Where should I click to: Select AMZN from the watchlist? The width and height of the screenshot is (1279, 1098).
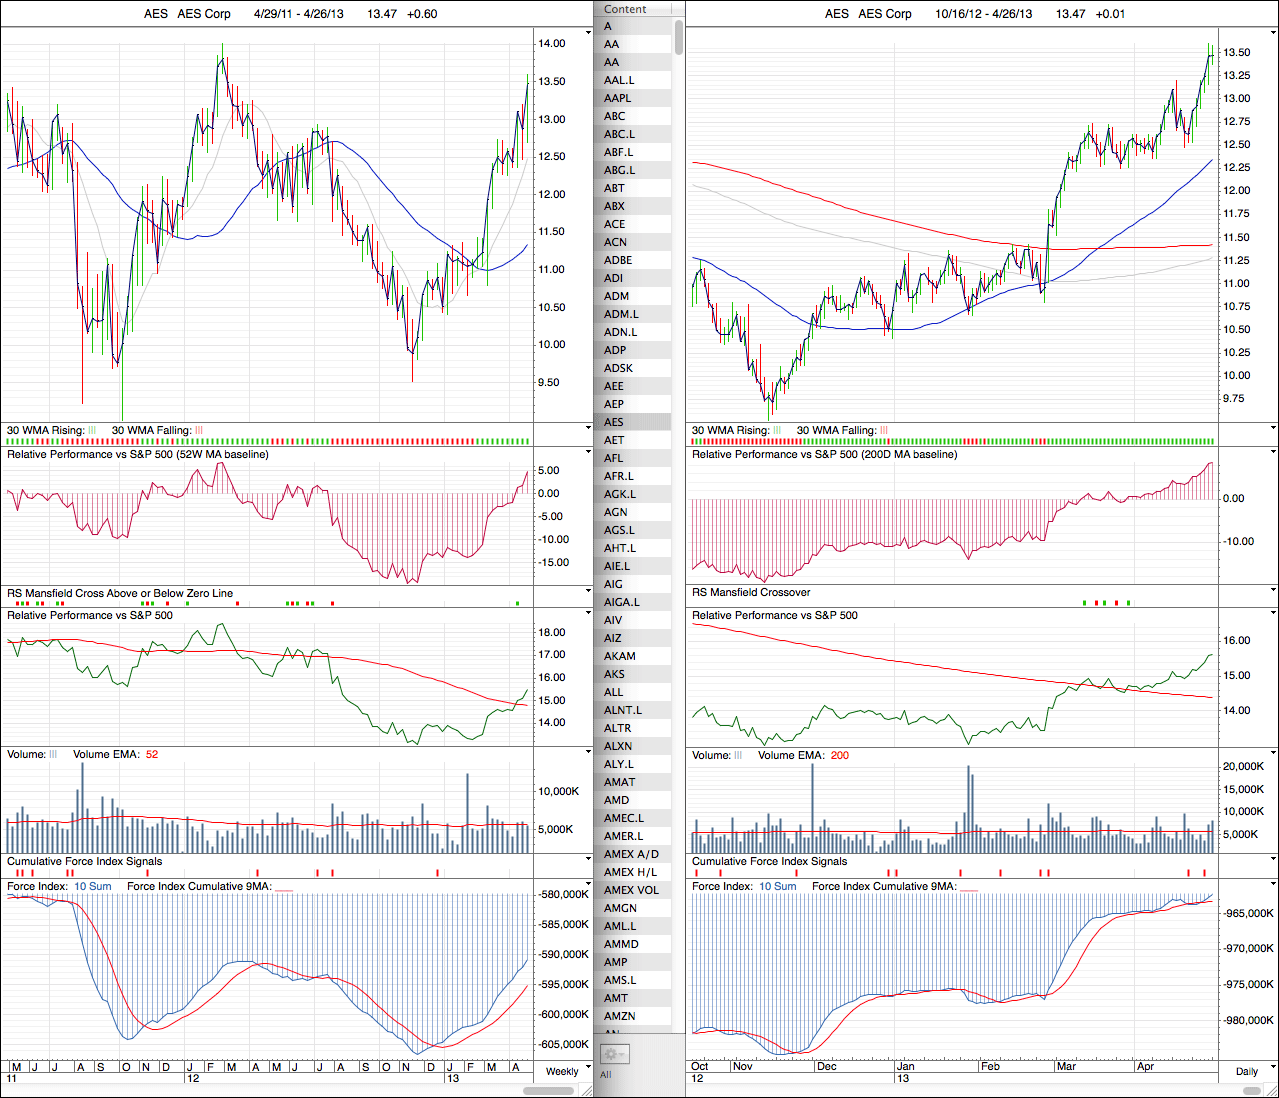coord(620,1016)
